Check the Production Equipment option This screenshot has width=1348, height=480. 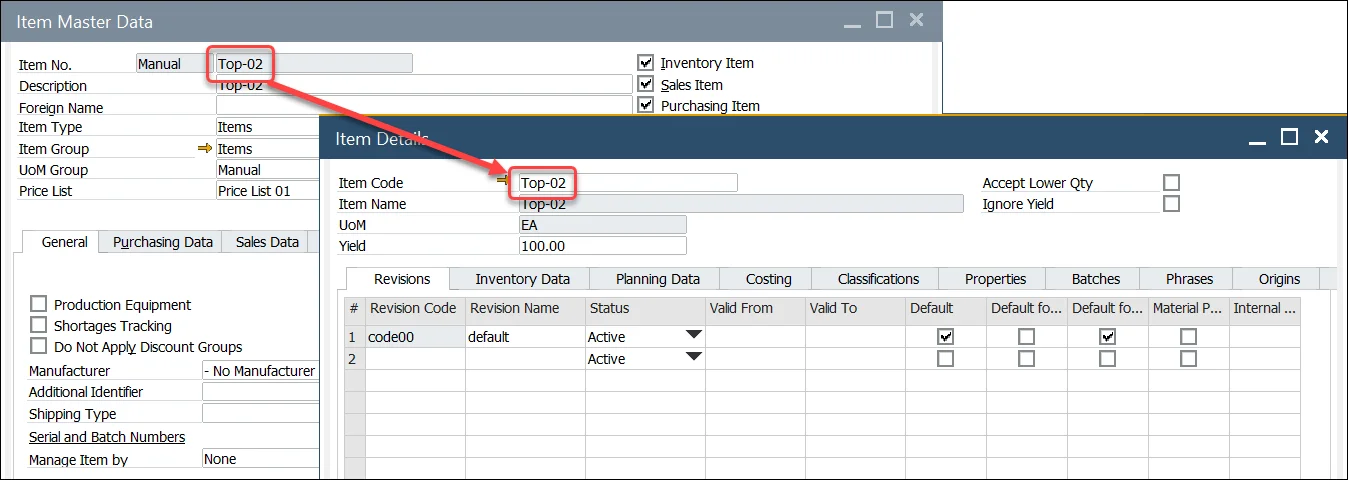click(x=39, y=305)
